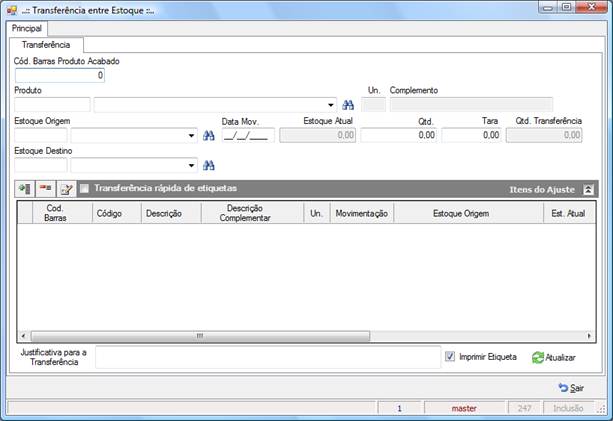The width and height of the screenshot is (613, 421).
Task: Click the Estoque Origem code field
Action: [41, 135]
